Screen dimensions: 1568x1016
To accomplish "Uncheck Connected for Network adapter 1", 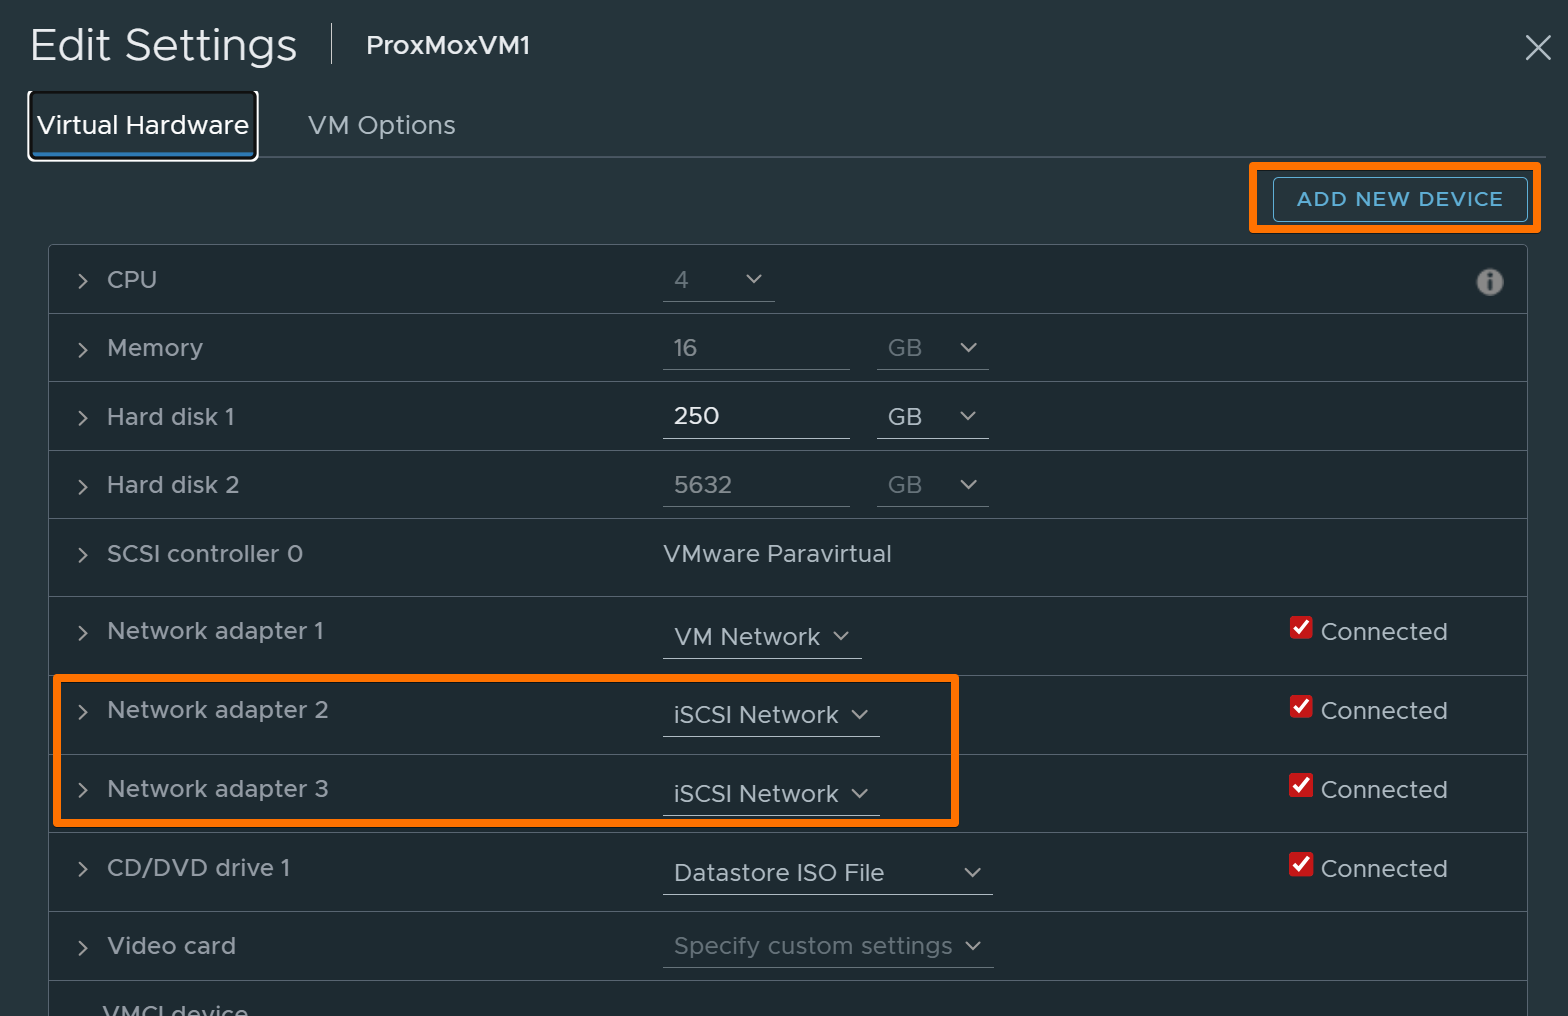I will coord(1300,628).
